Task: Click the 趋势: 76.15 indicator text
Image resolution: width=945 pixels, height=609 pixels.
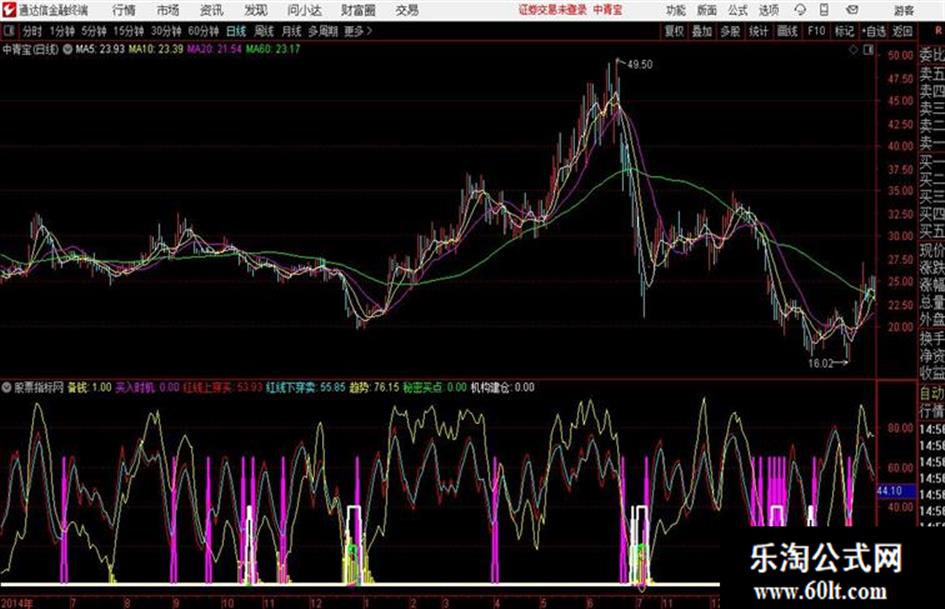Action: coord(374,387)
